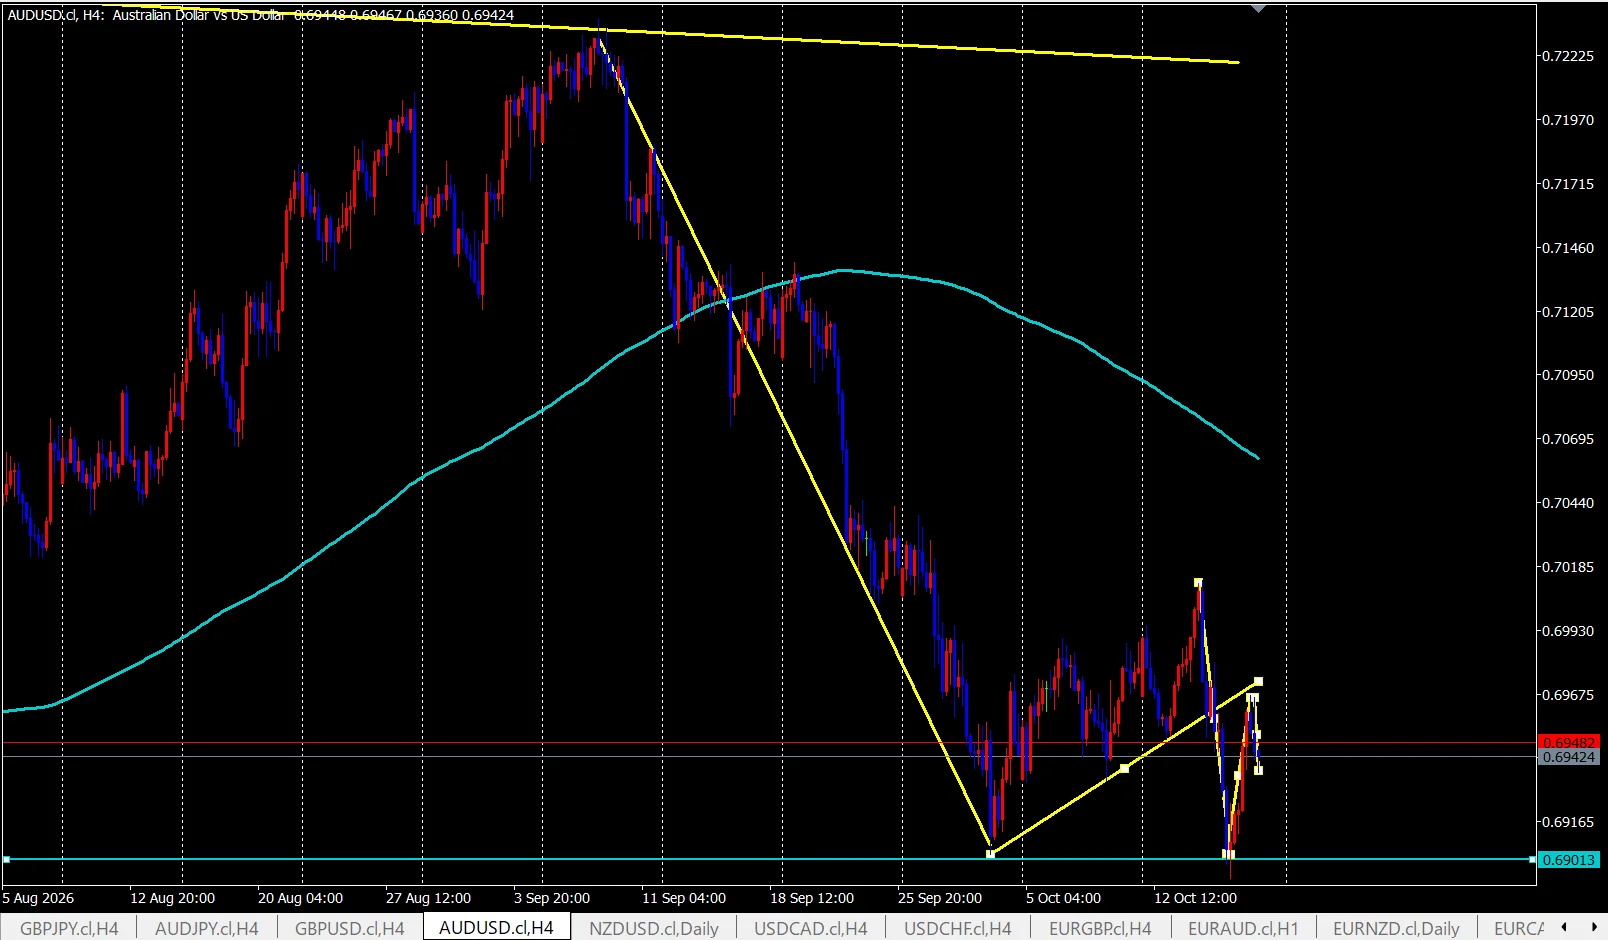The image size is (1608, 940).
Task: Click the 12 Oct 12:00 time label
Action: 1195,898
